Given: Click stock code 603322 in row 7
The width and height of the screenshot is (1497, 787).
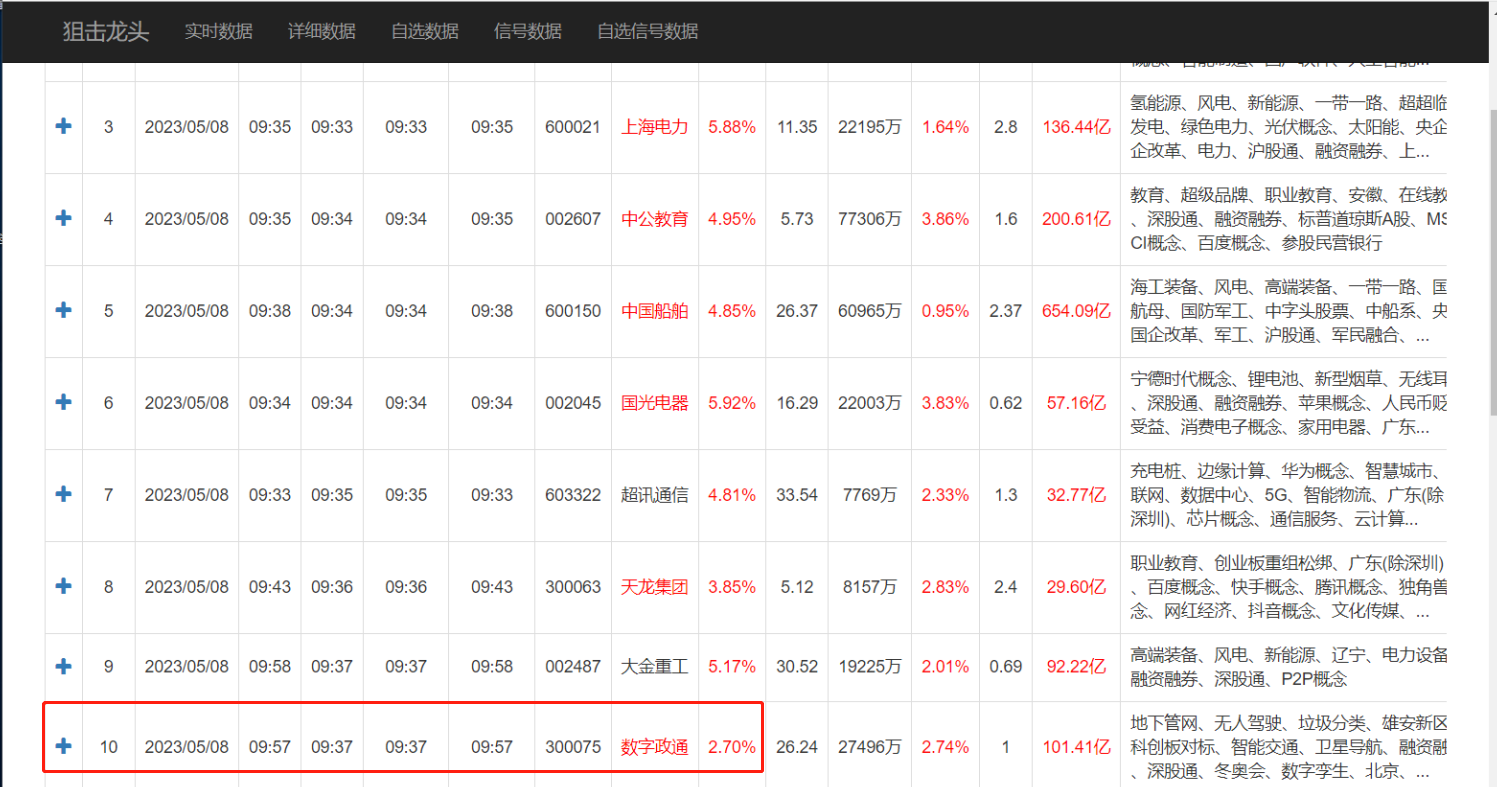Looking at the screenshot, I should [x=573, y=495].
